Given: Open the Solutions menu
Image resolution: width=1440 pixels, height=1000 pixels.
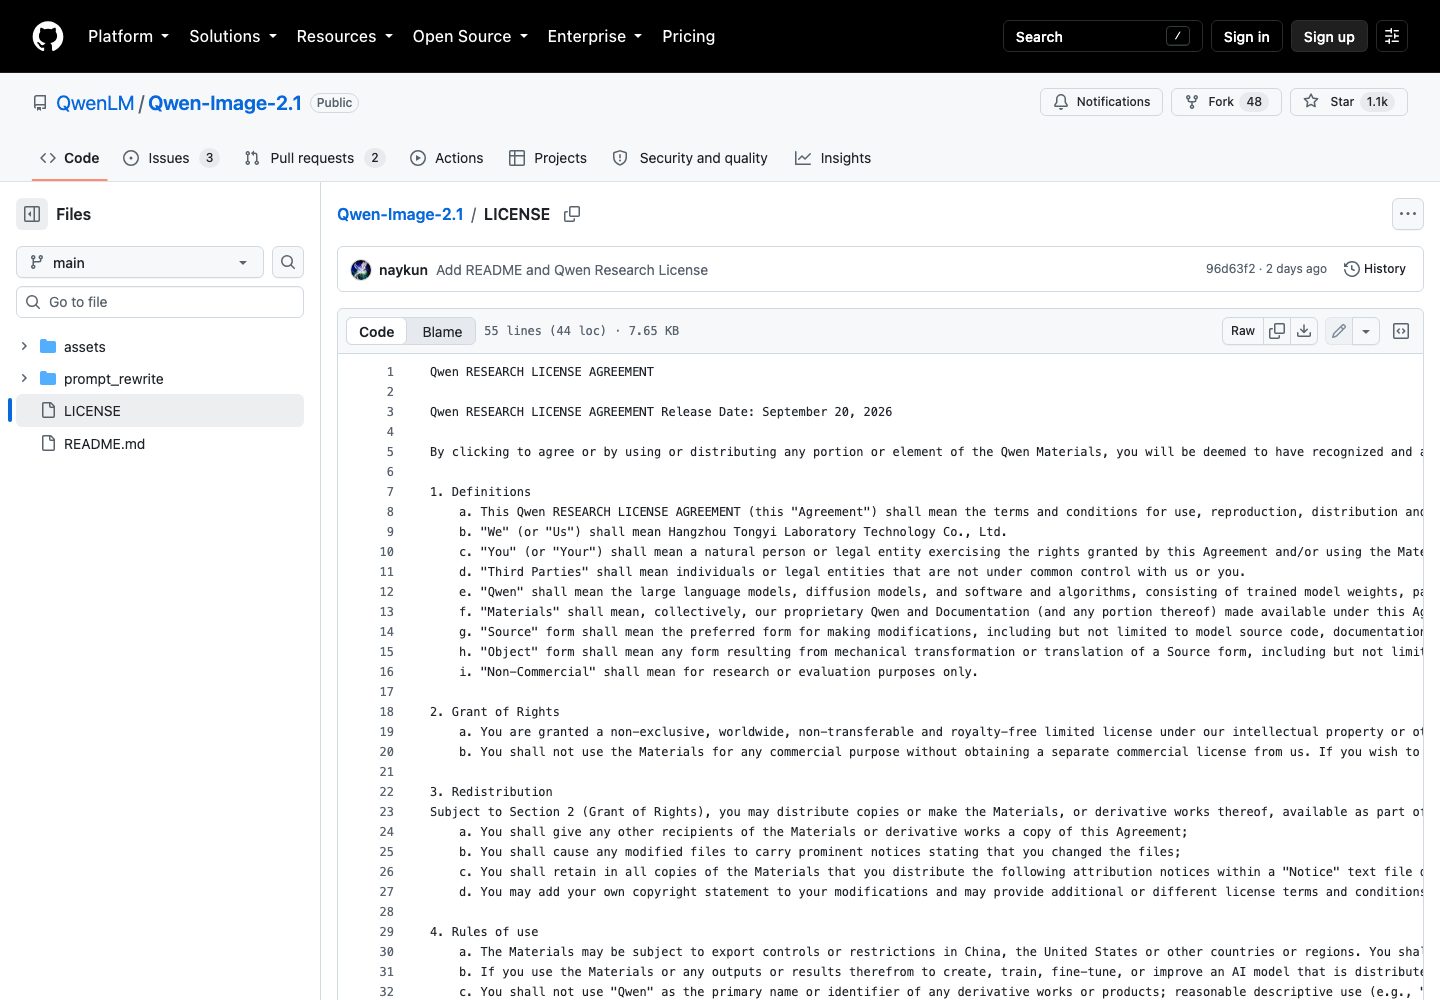Looking at the screenshot, I should point(233,36).
